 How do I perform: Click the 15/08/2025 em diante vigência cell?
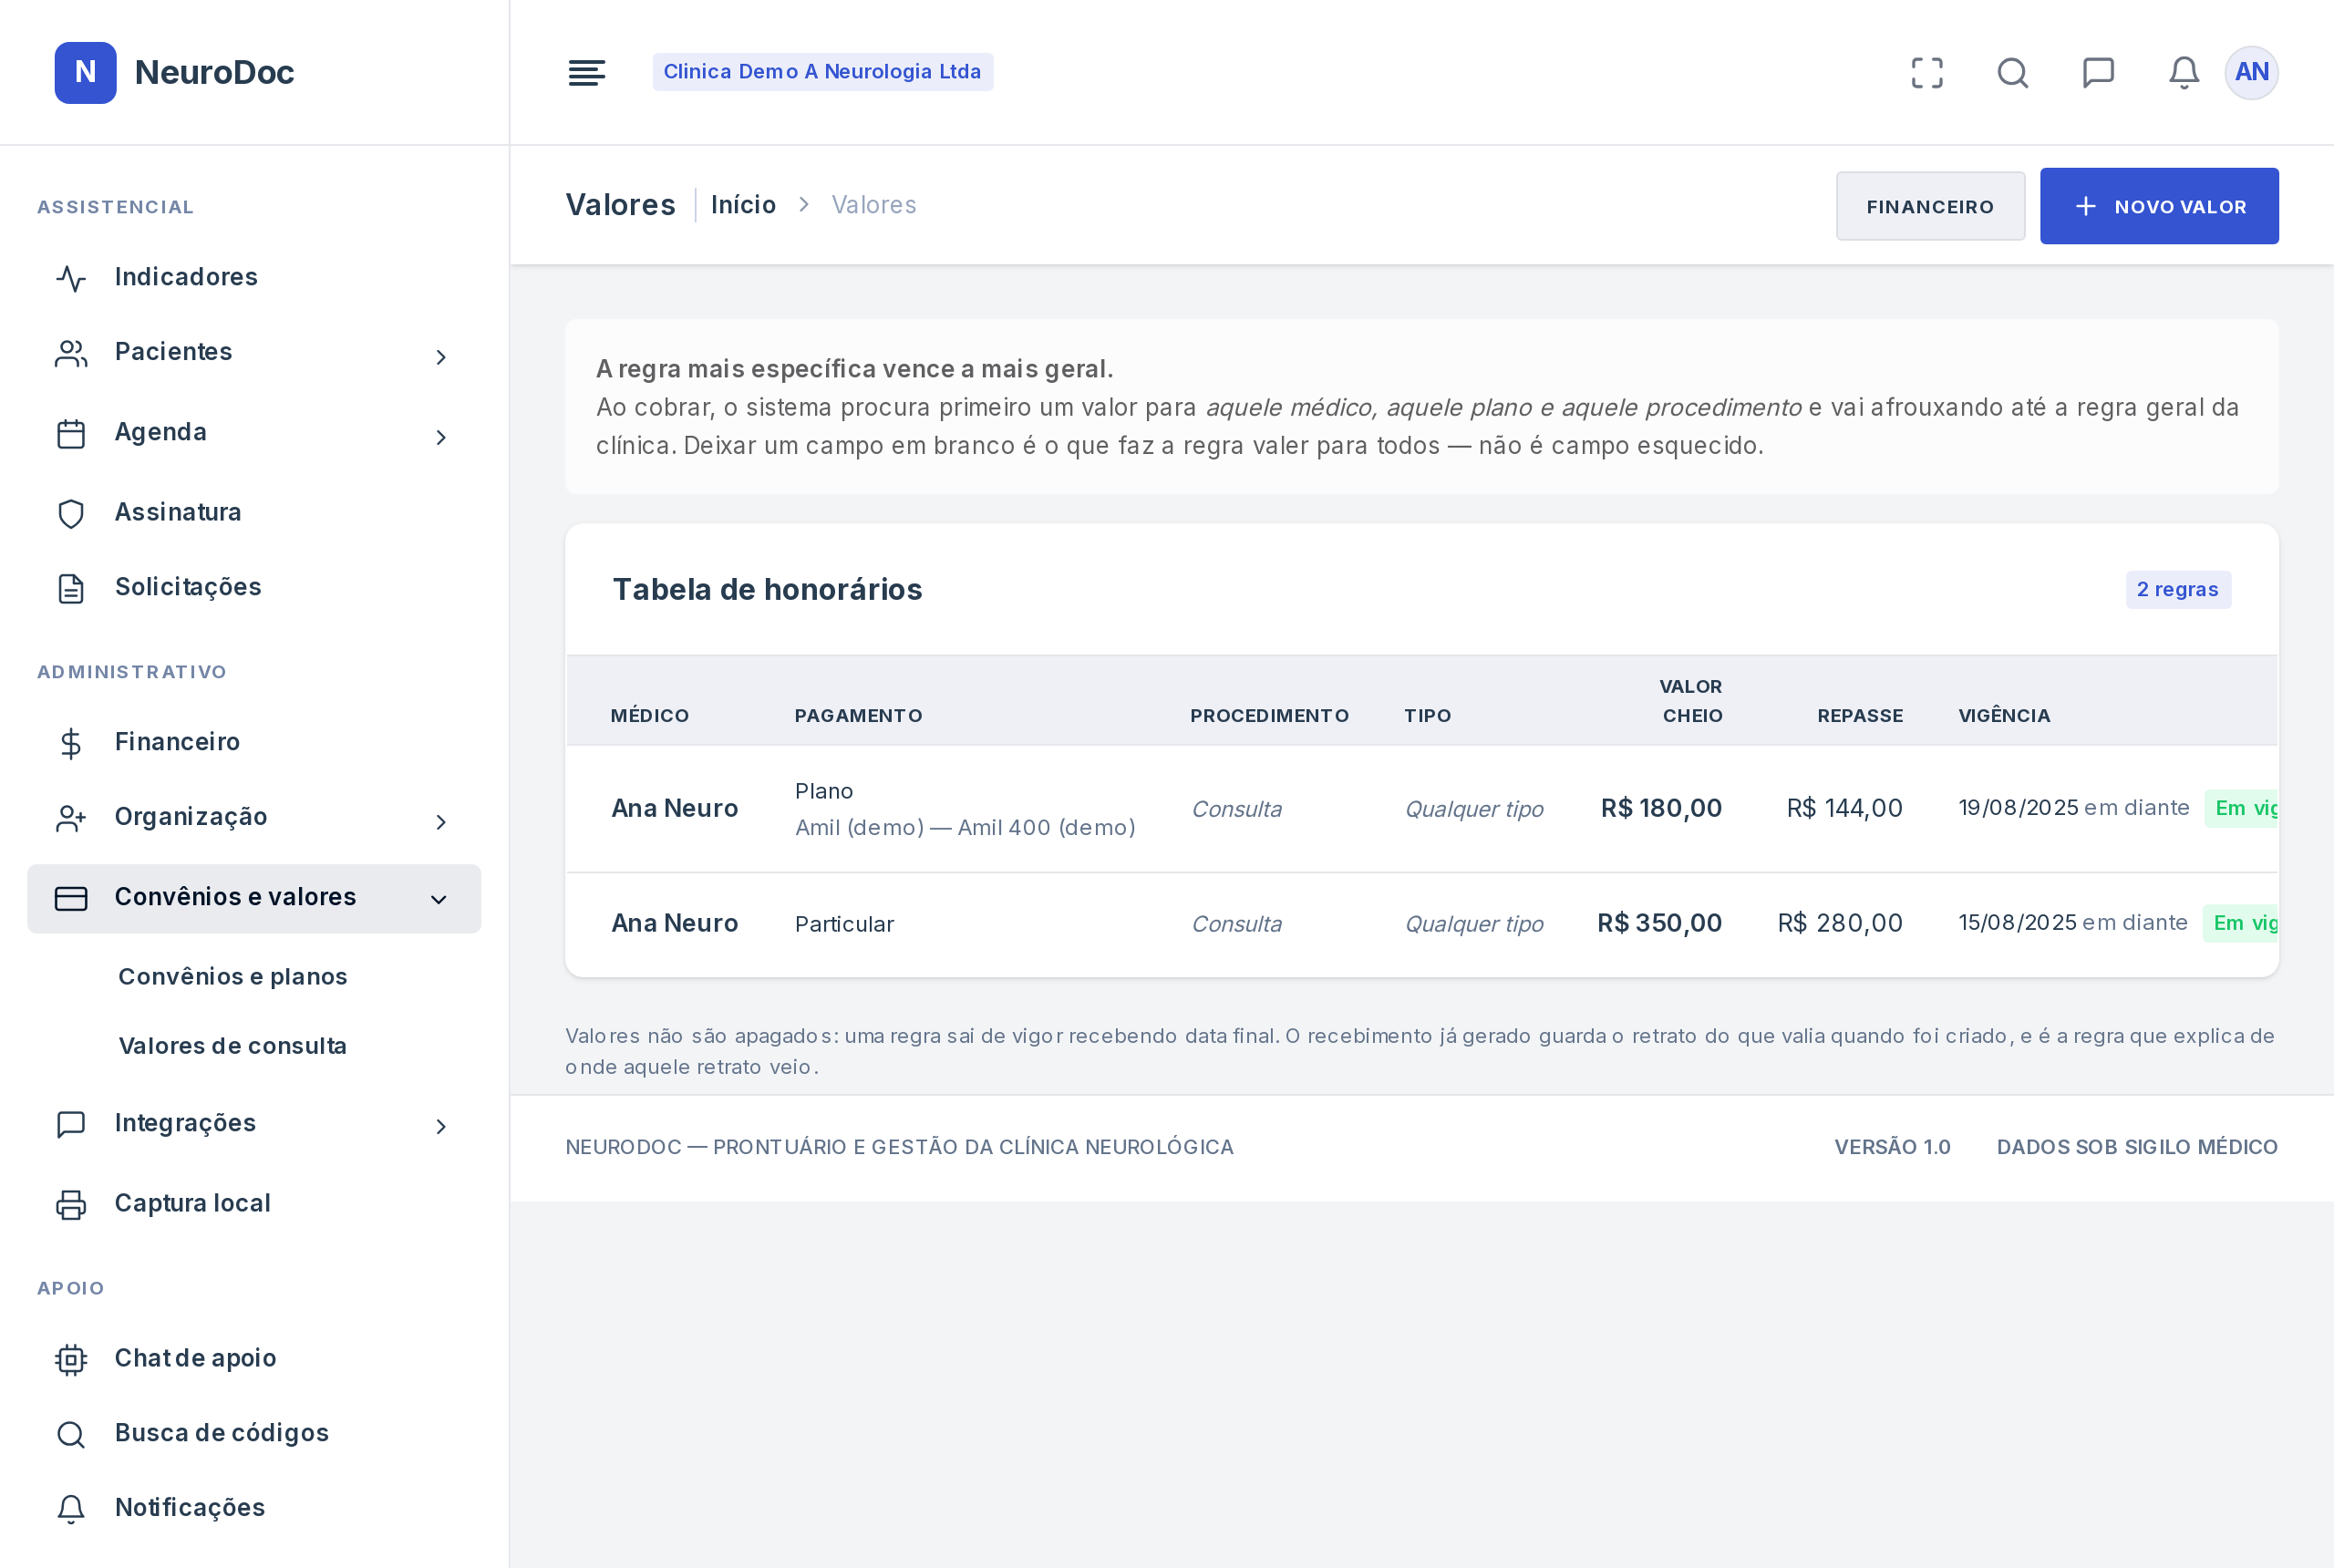click(x=2072, y=922)
